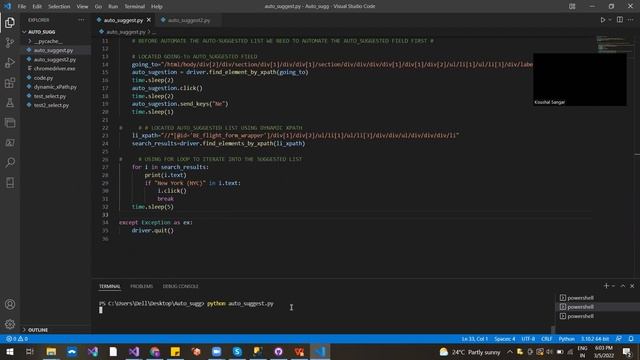This screenshot has height=360, width=640.
Task: Open Run and Debug view
Action: 10,62
